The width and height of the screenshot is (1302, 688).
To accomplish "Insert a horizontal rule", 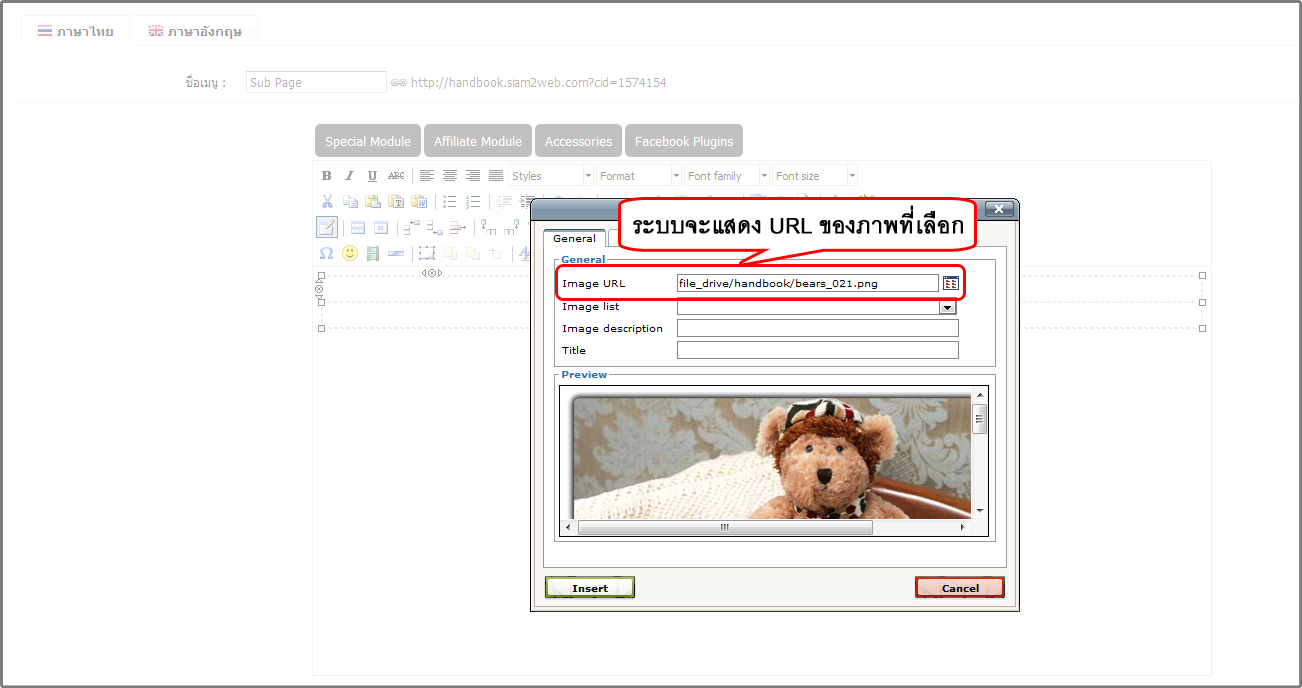I will tap(396, 253).
